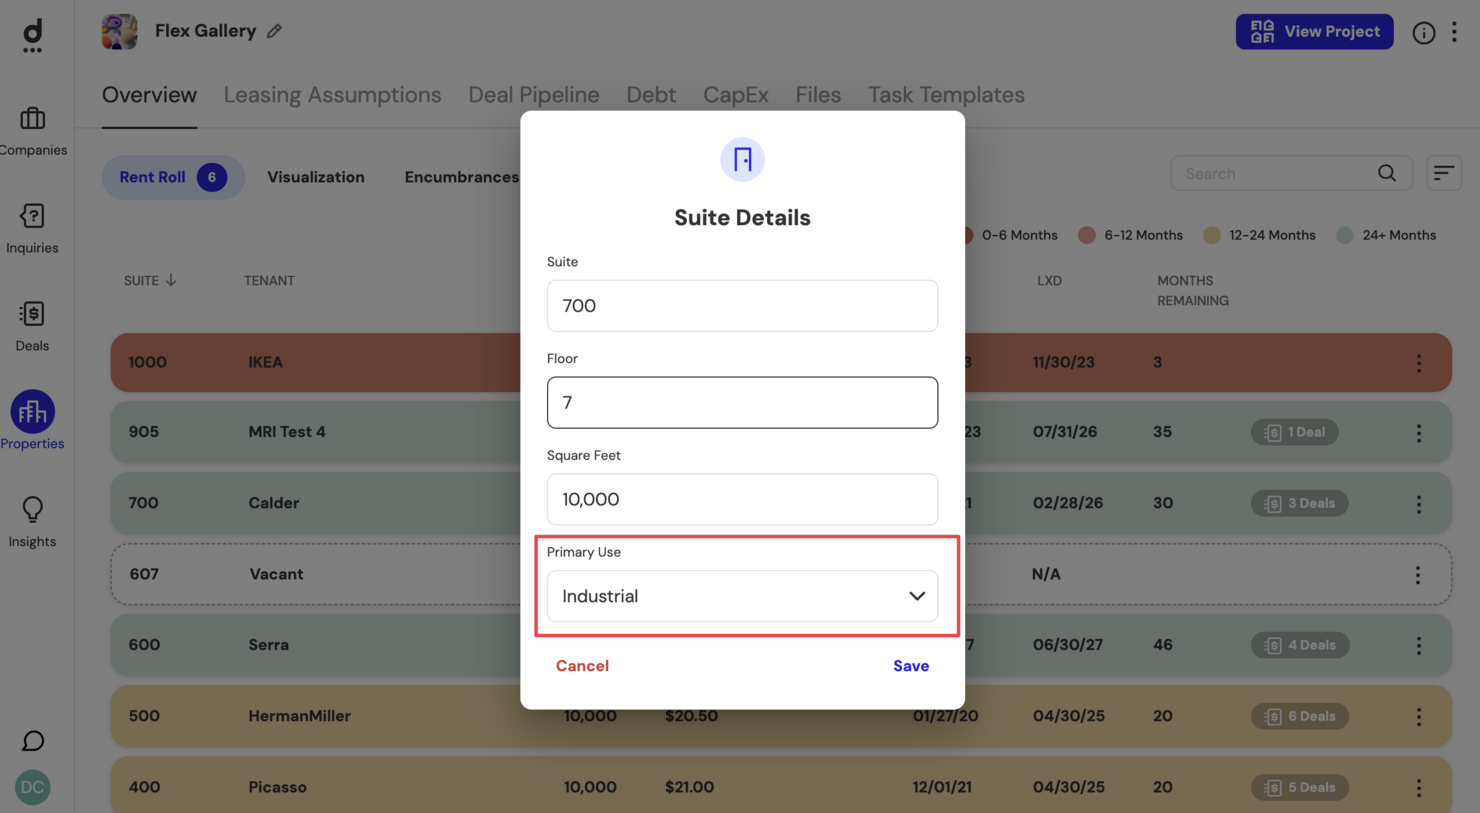Open row menu for HermanMiller suite 500
This screenshot has width=1480, height=813.
[1418, 717]
